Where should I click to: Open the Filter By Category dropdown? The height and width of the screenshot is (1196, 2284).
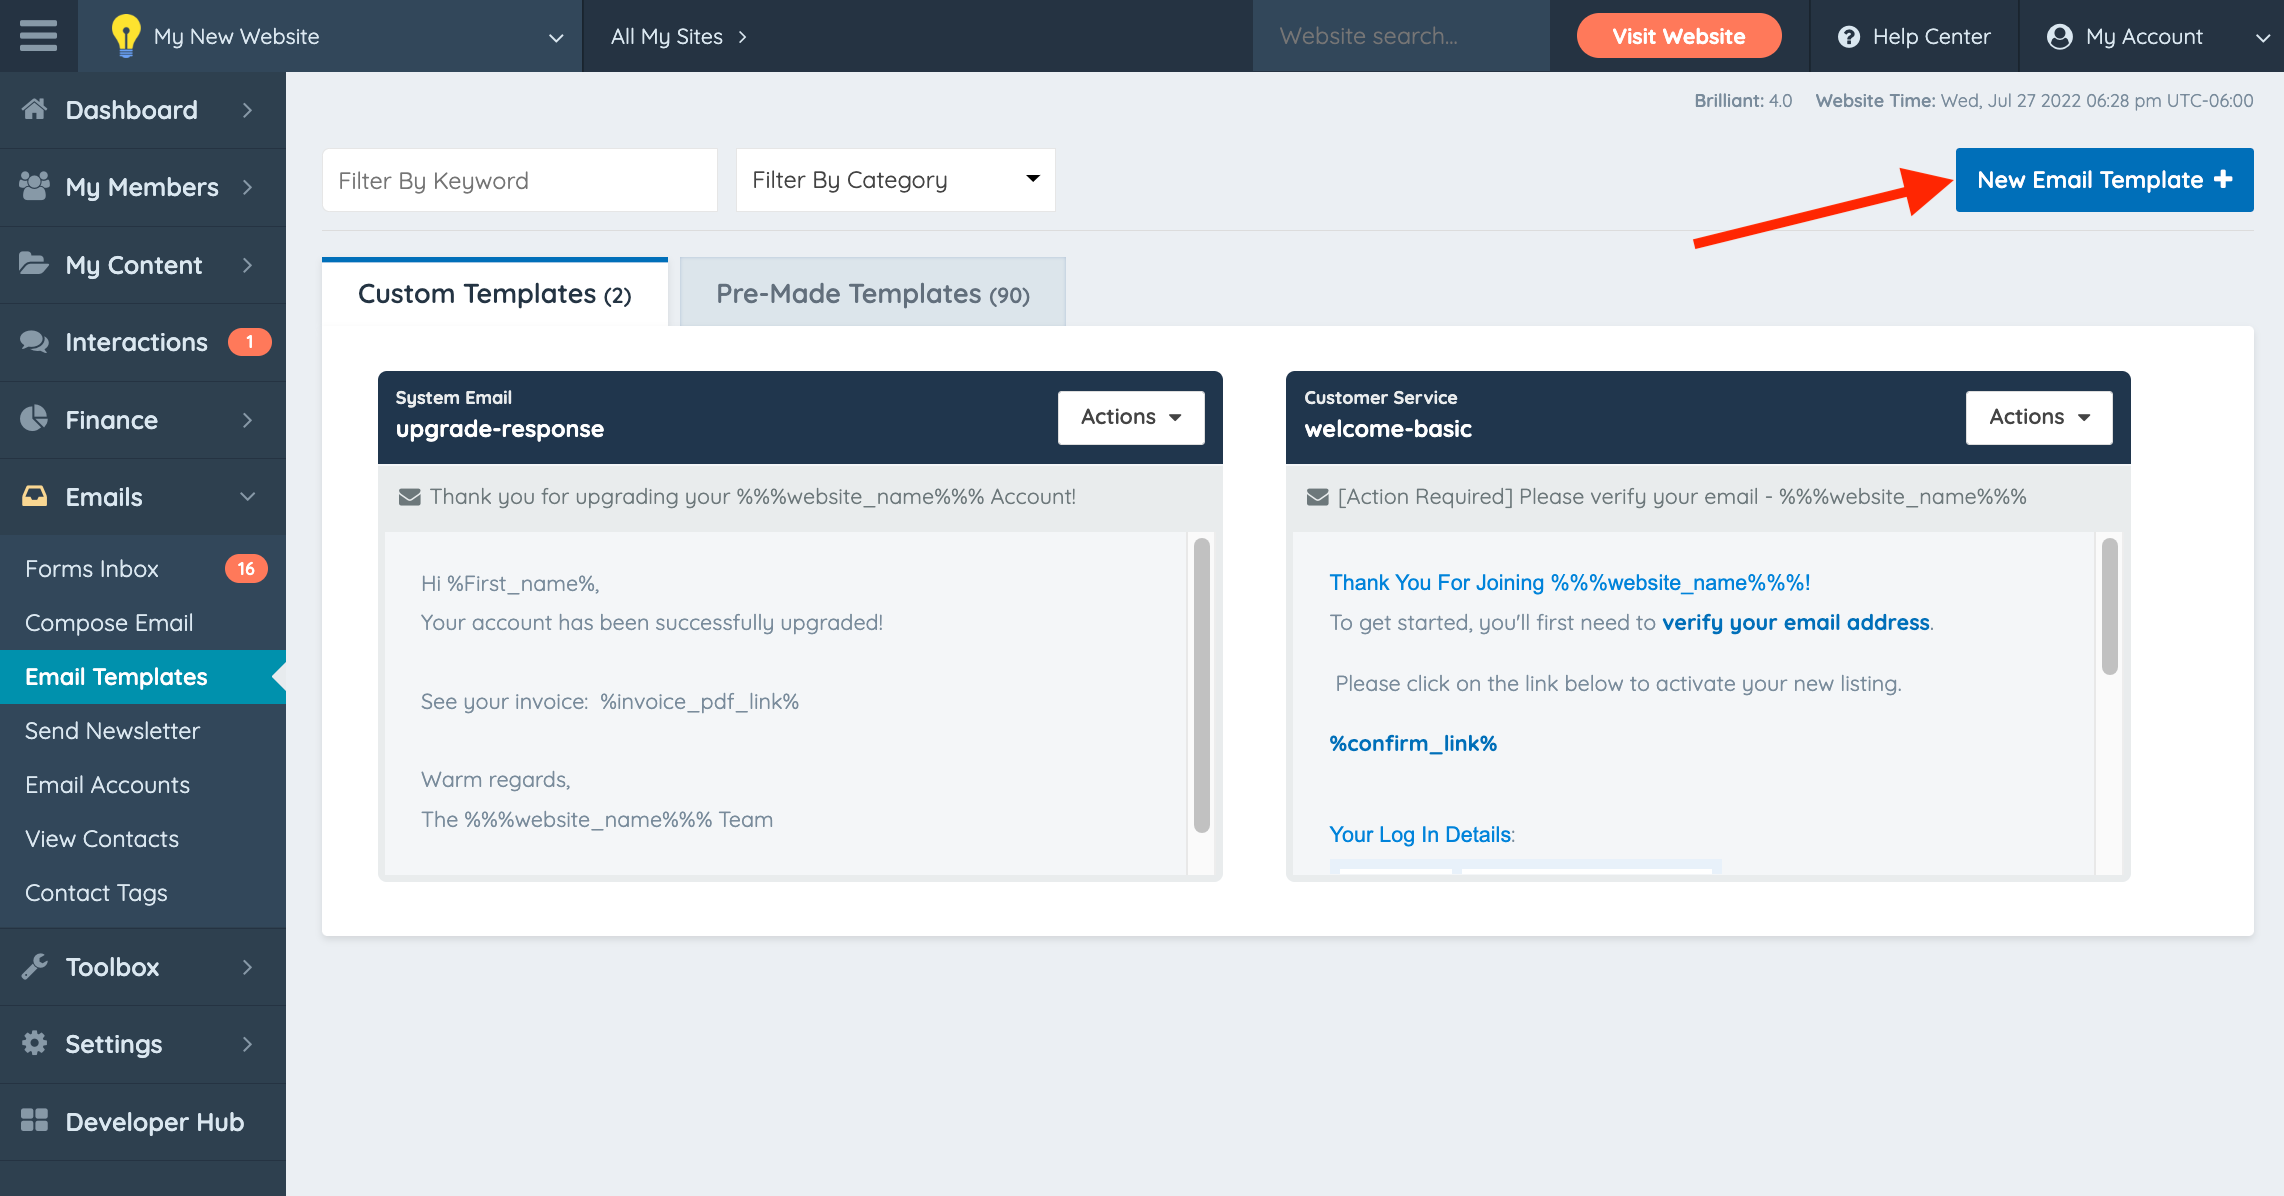(894, 179)
